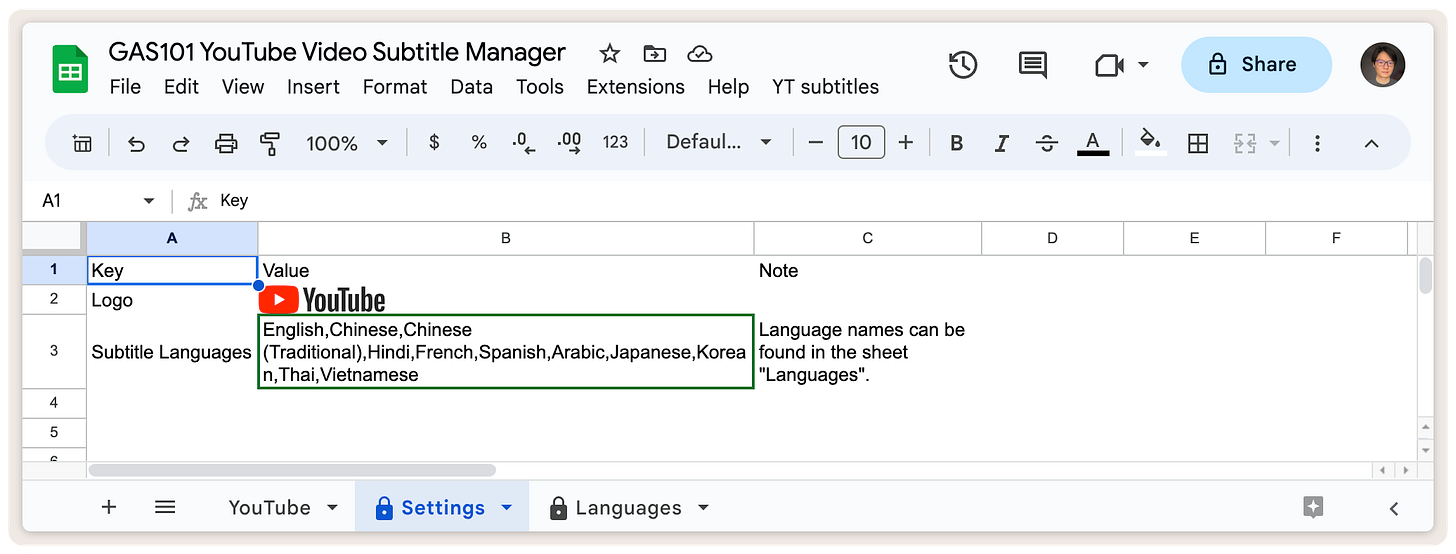Image resolution: width=1456 pixels, height=554 pixels.
Task: Open the zoom 100% dropdown
Action: 347,143
